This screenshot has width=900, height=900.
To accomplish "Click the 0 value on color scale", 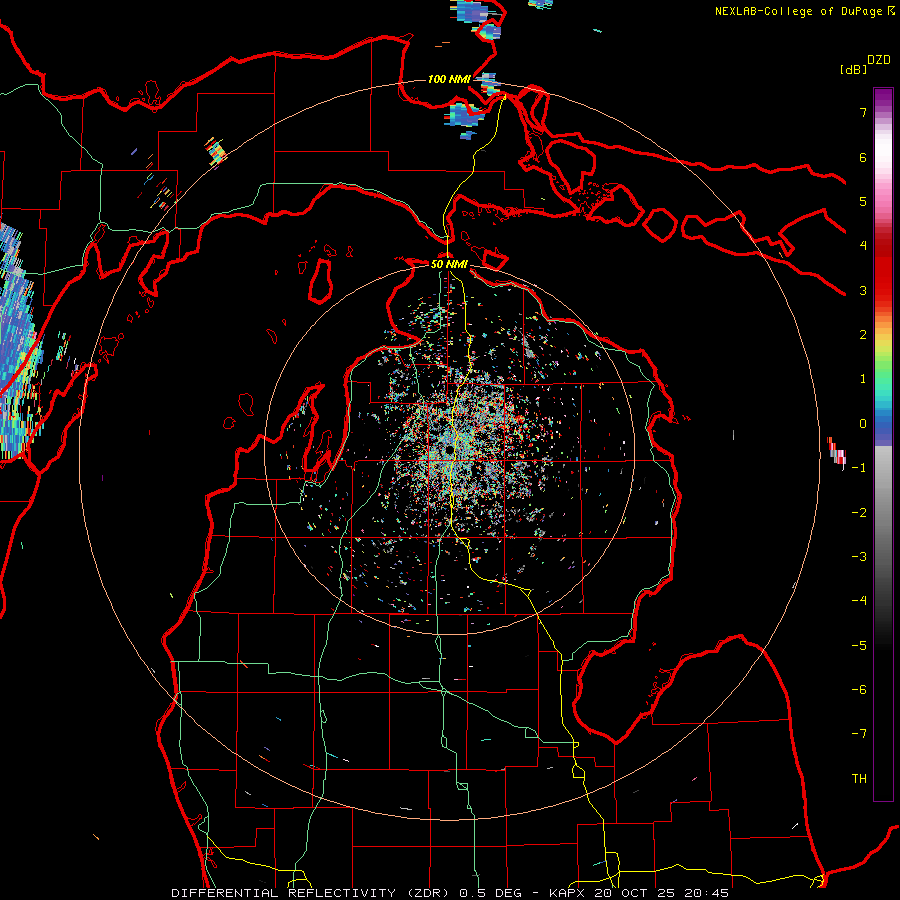I will tap(863, 424).
